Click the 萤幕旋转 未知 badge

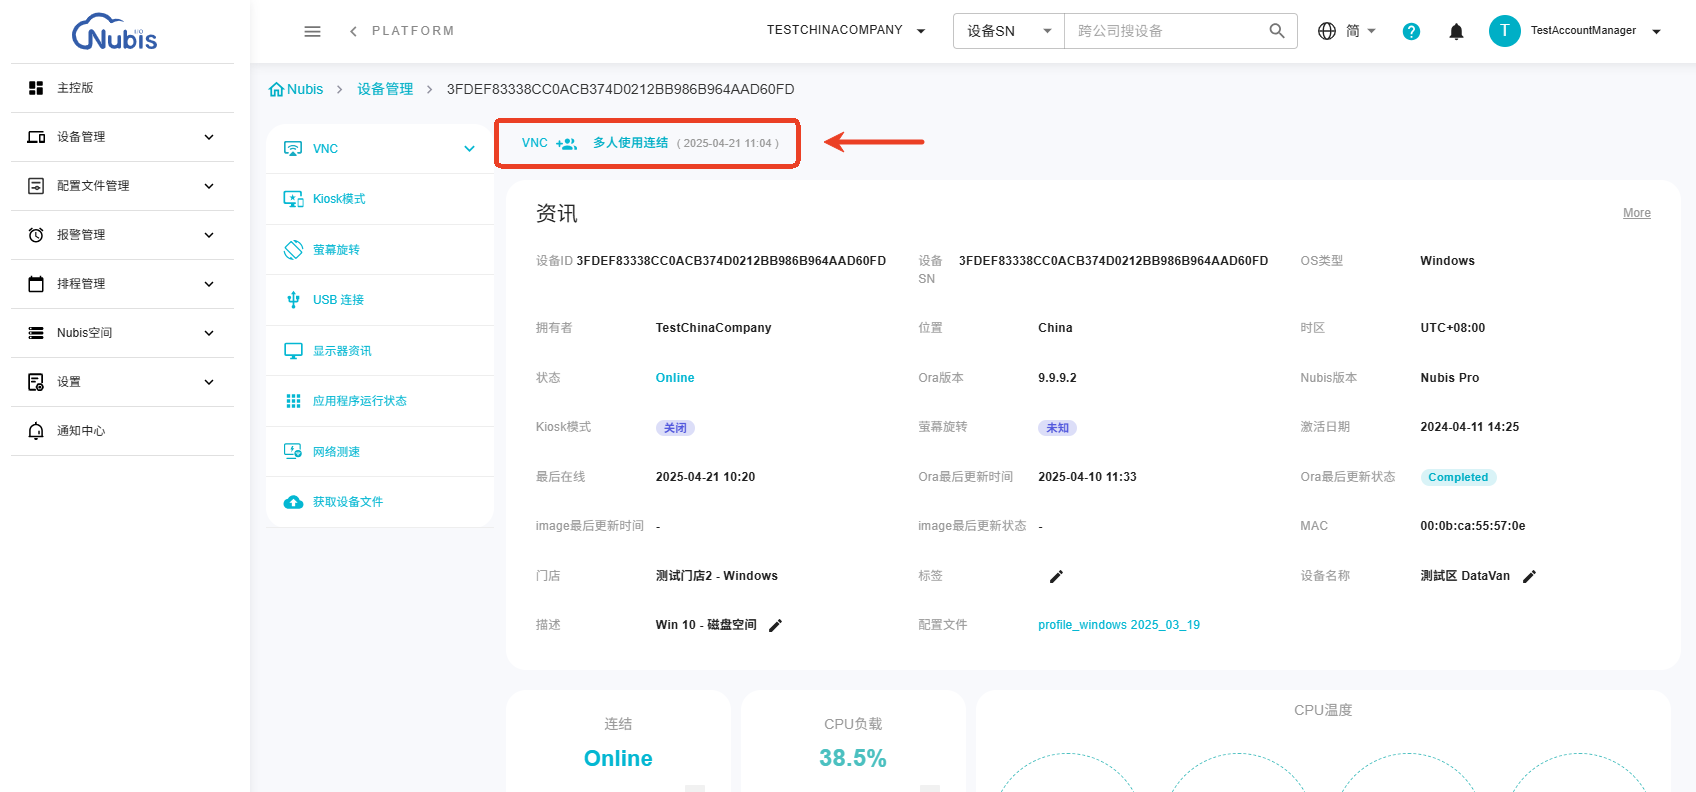coord(1057,428)
